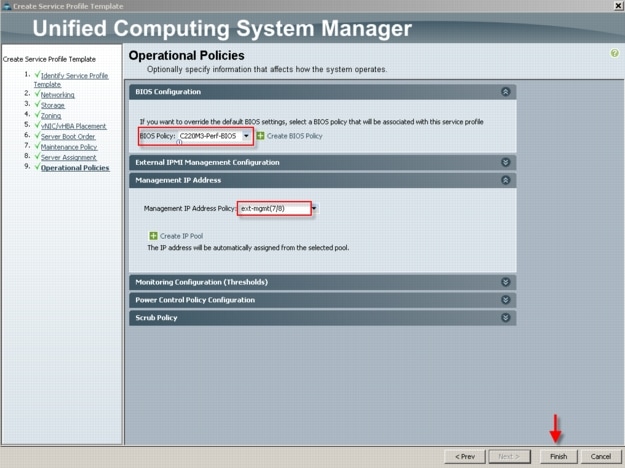Collapse the Management IP Address section
Screen dimensions: 625x468
pos(505,180)
